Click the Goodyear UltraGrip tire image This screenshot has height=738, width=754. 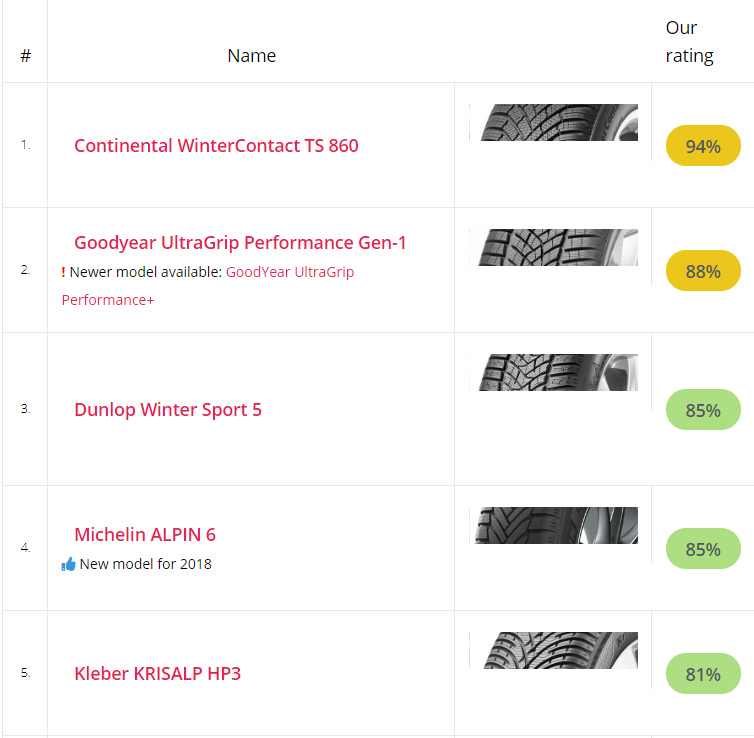point(553,247)
